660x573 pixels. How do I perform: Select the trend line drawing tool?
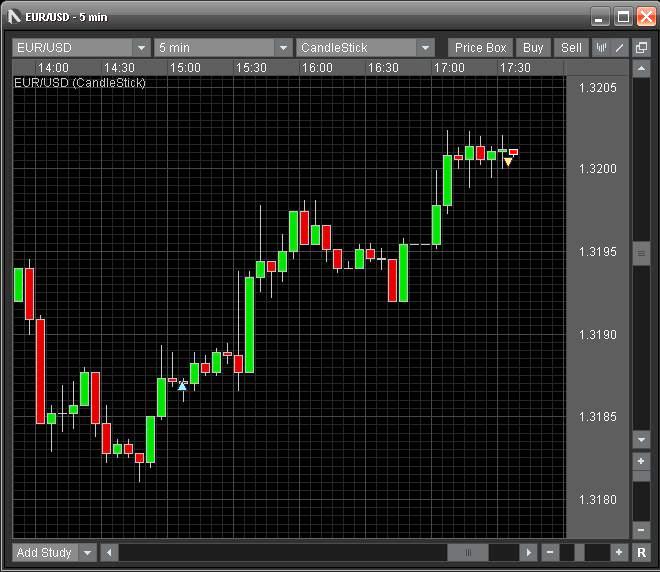point(619,47)
